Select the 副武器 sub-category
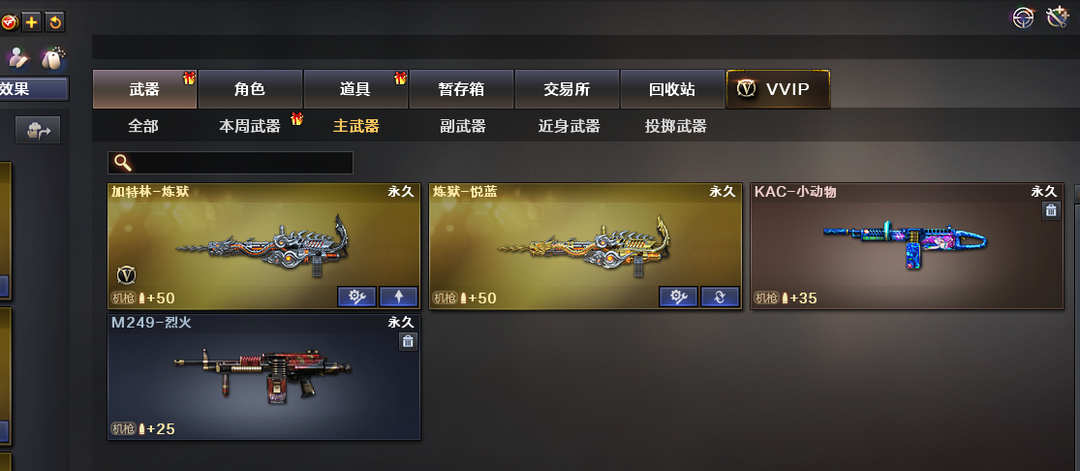This screenshot has height=471, width=1080. click(x=463, y=127)
